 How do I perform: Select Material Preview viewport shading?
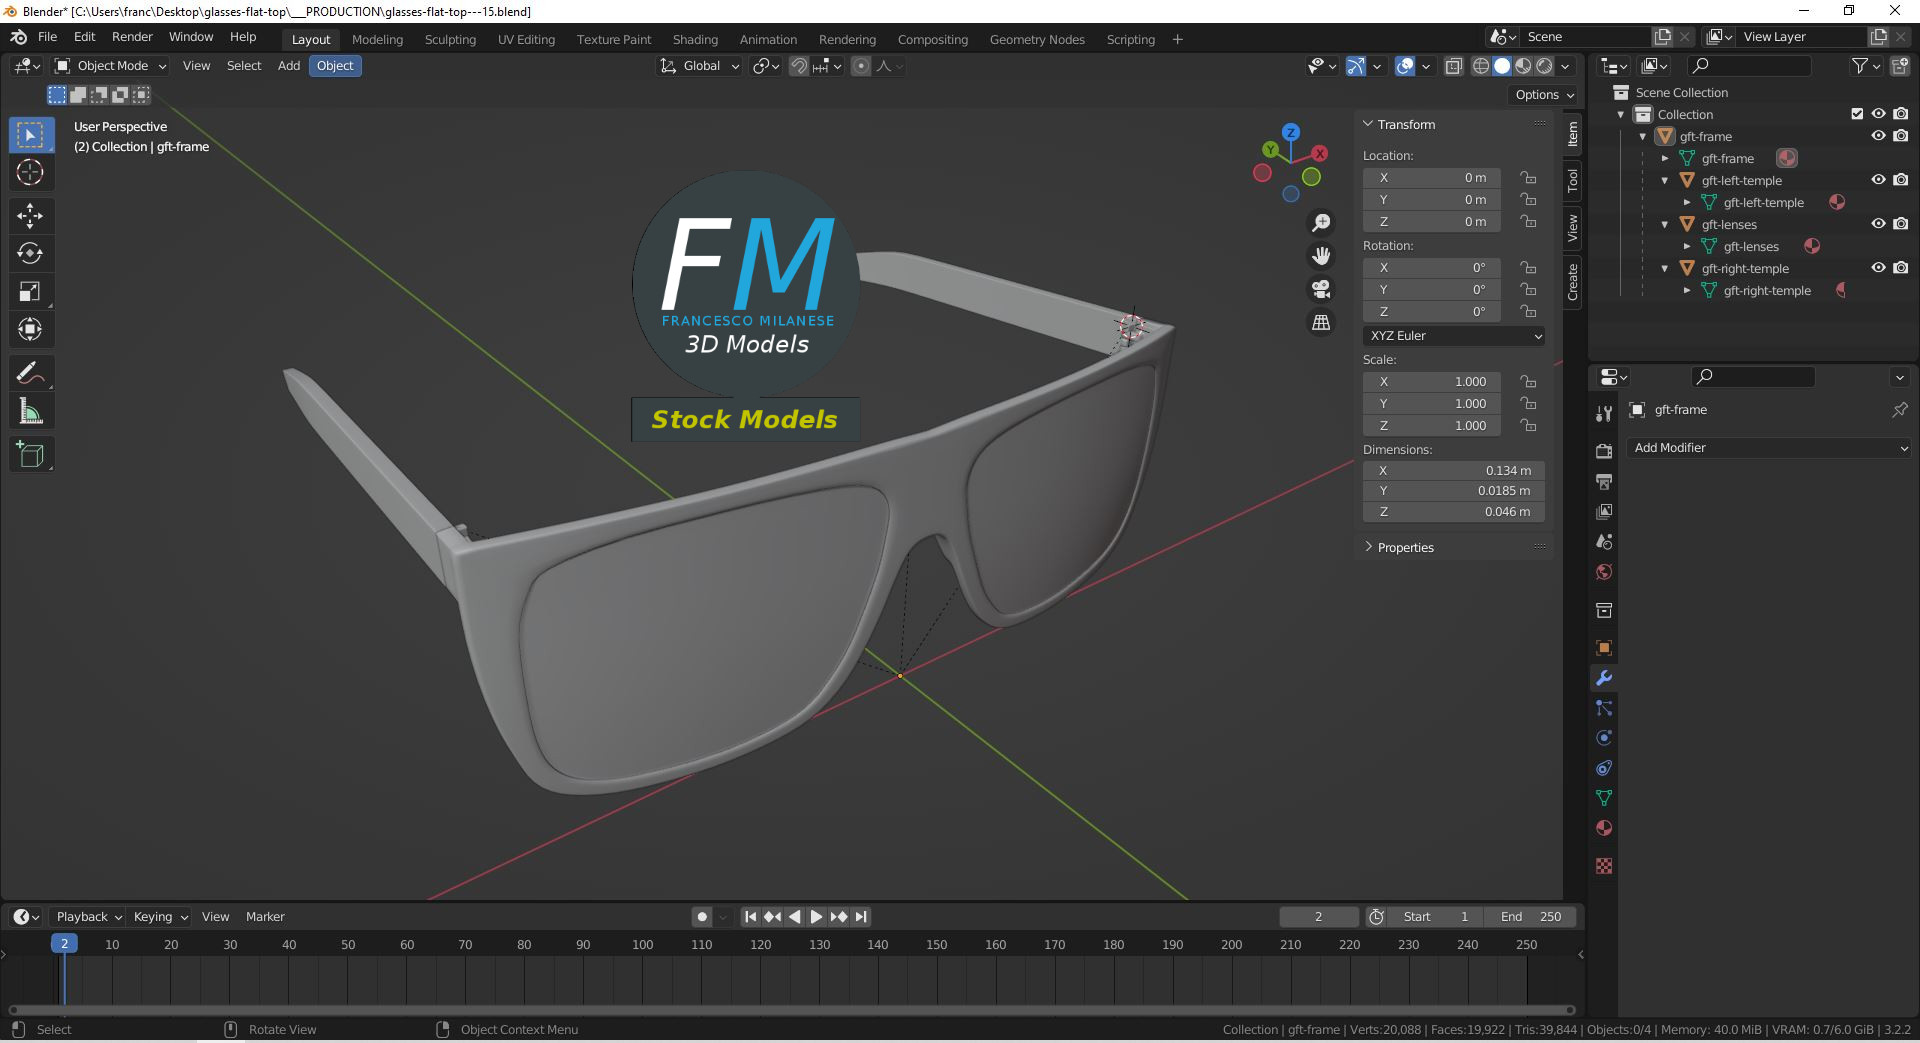tap(1523, 66)
